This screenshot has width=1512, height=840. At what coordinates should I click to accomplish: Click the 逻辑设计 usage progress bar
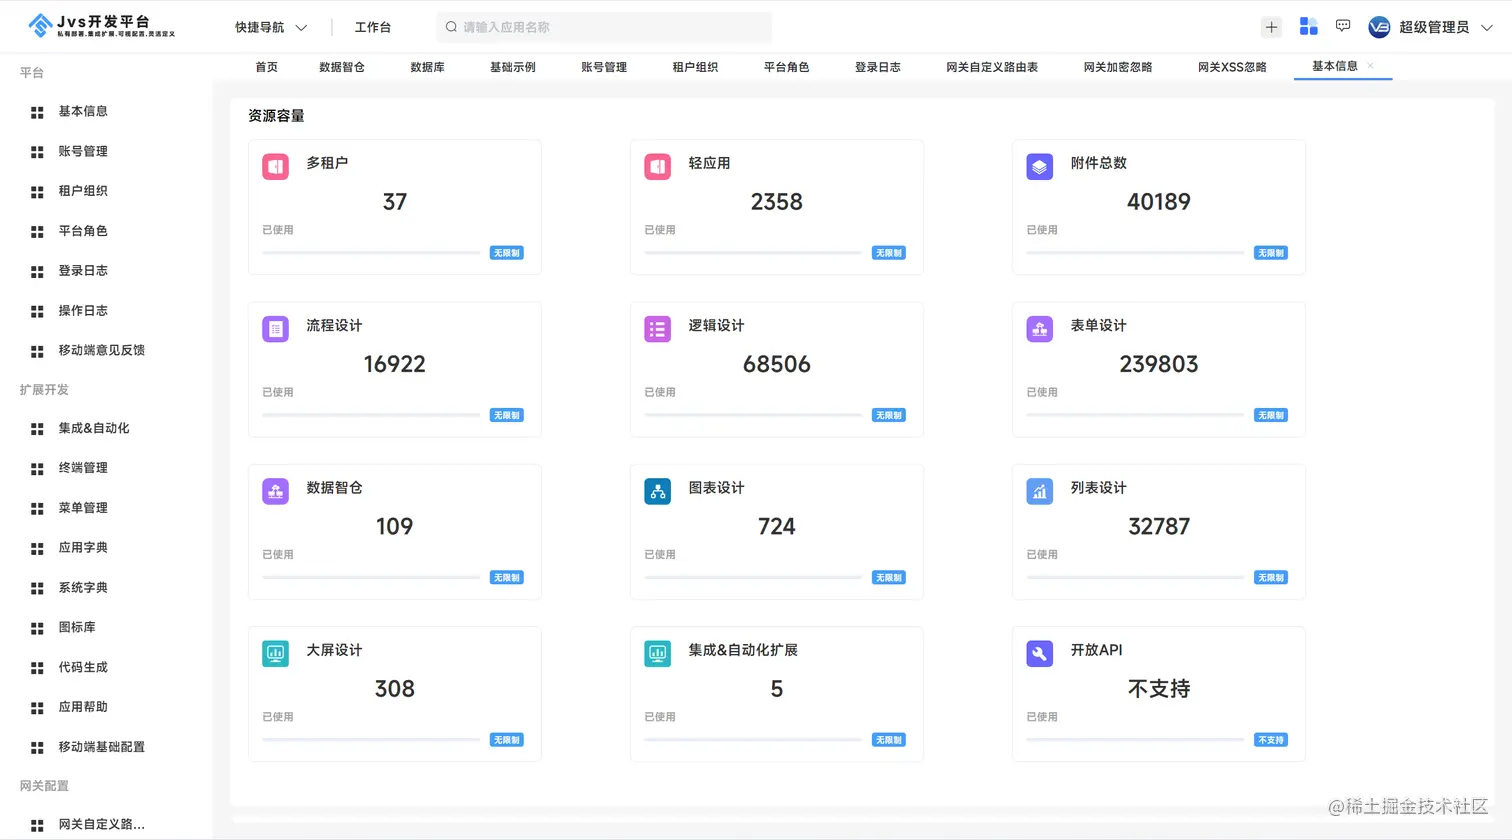click(x=754, y=415)
